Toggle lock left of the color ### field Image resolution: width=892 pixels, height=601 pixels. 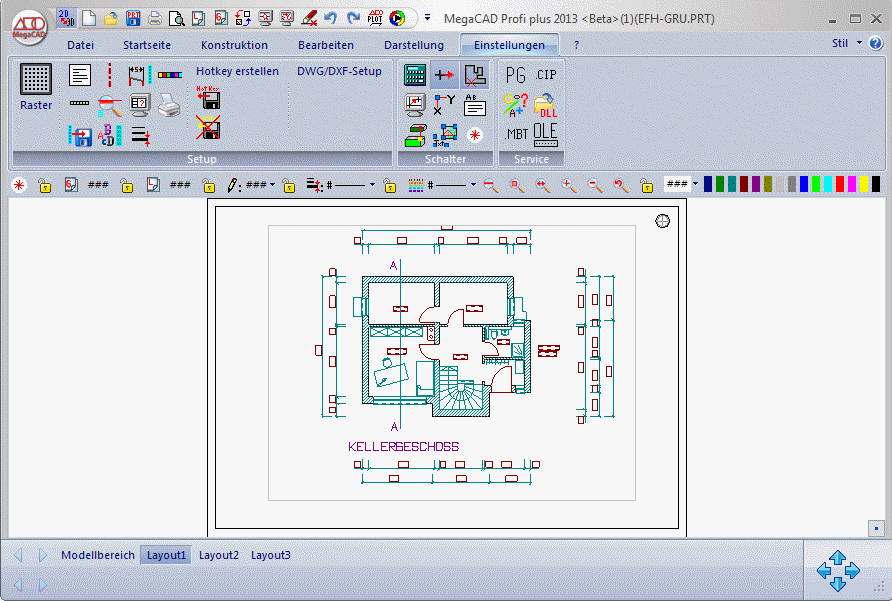[646, 186]
